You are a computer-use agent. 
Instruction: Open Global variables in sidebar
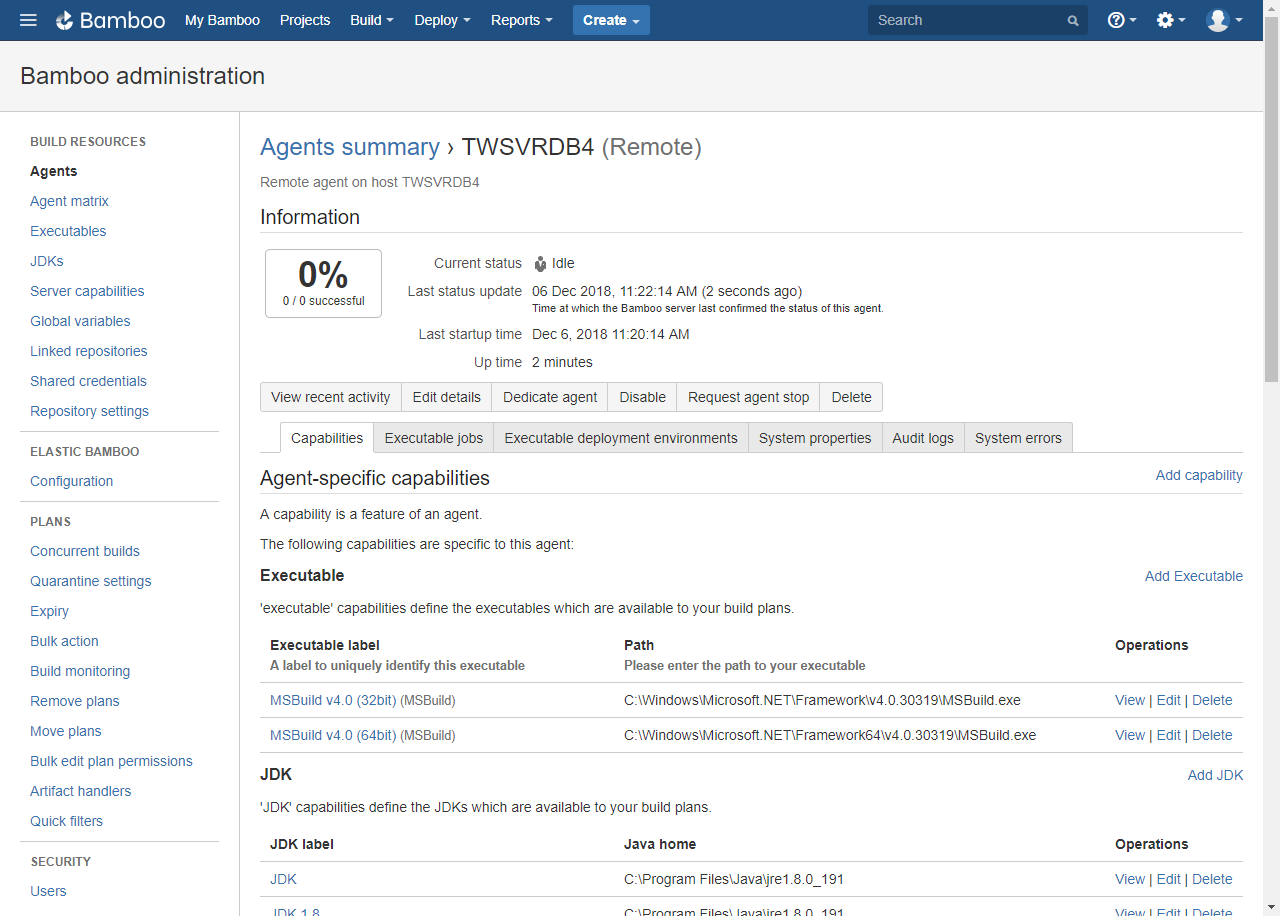tap(80, 321)
